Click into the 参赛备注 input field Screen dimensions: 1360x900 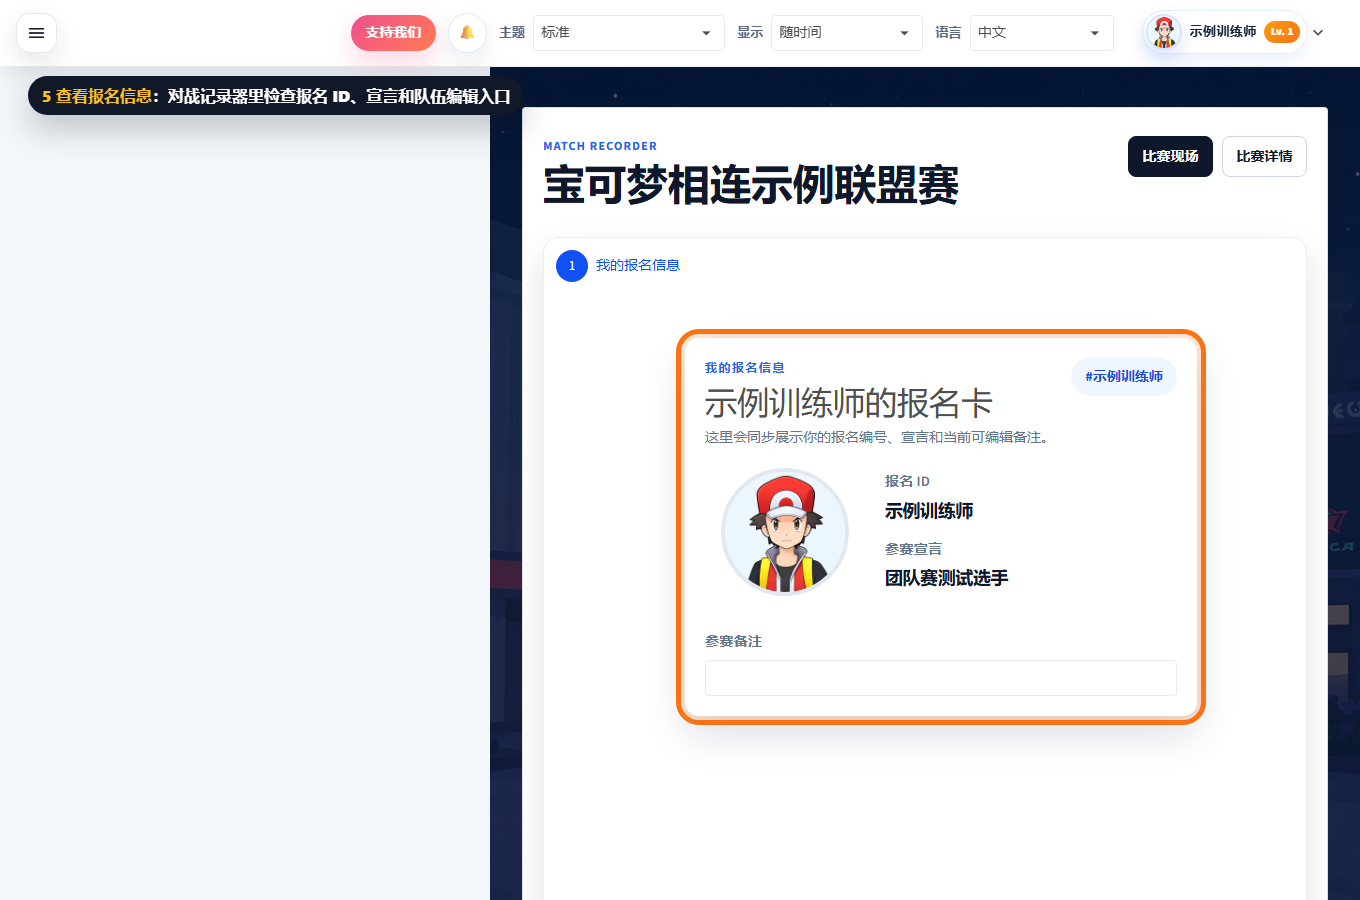[940, 678]
